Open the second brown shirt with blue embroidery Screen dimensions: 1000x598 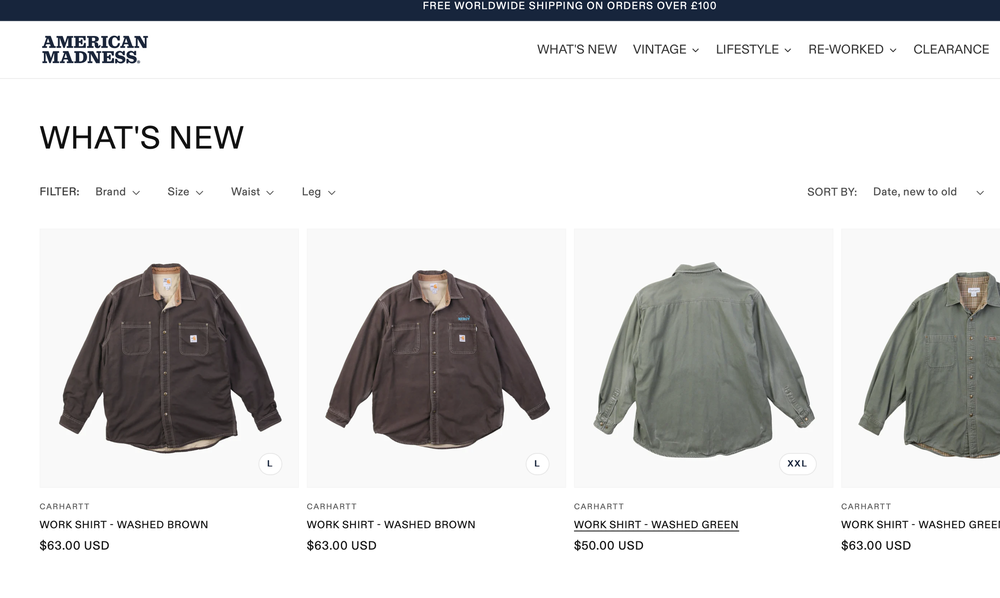(436, 358)
